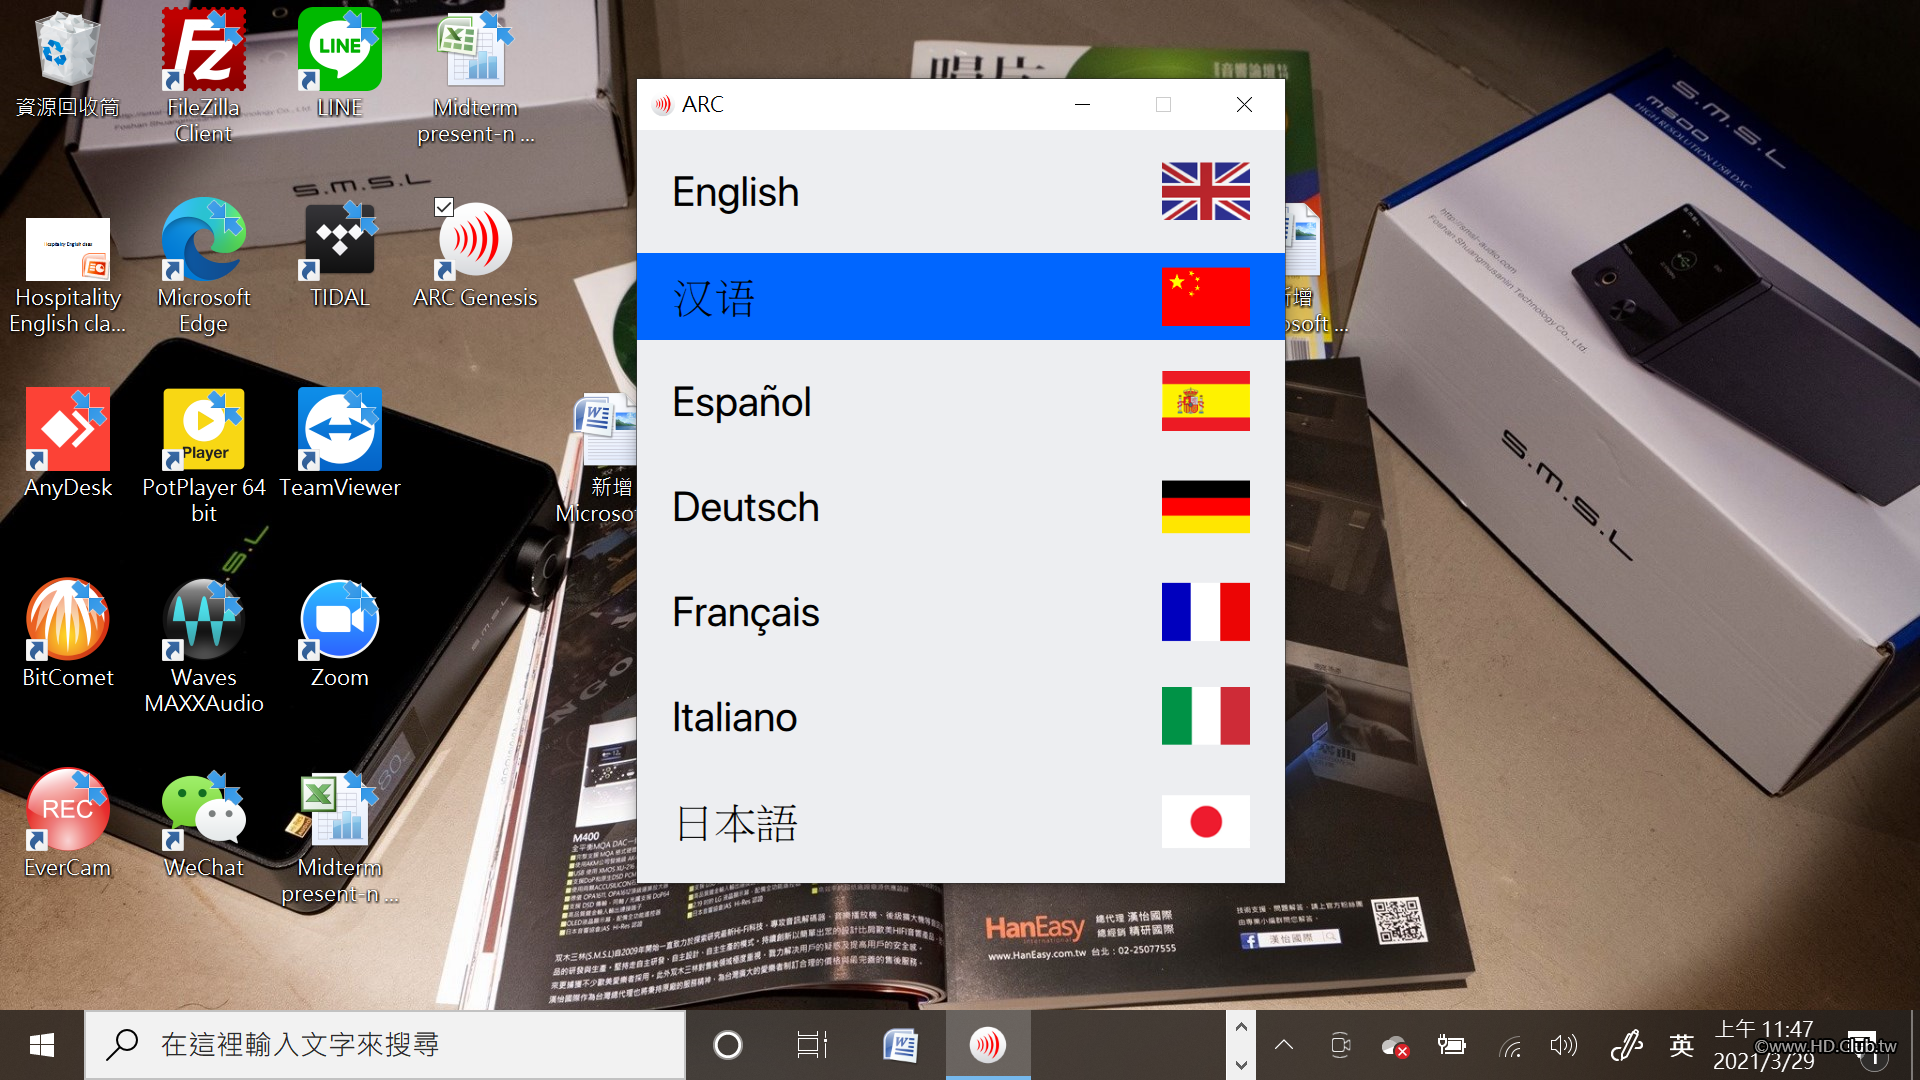Select Deutsch language entry
Image resolution: width=1920 pixels, height=1080 pixels.
click(746, 507)
